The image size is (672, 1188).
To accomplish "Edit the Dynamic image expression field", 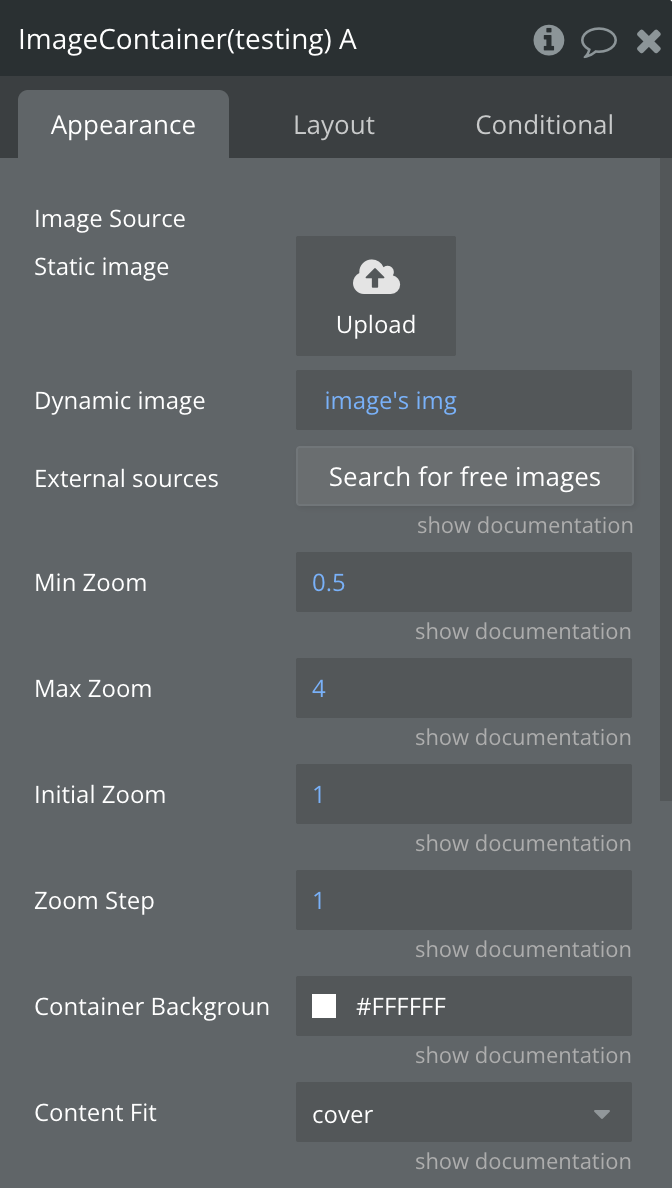I will 464,401.
